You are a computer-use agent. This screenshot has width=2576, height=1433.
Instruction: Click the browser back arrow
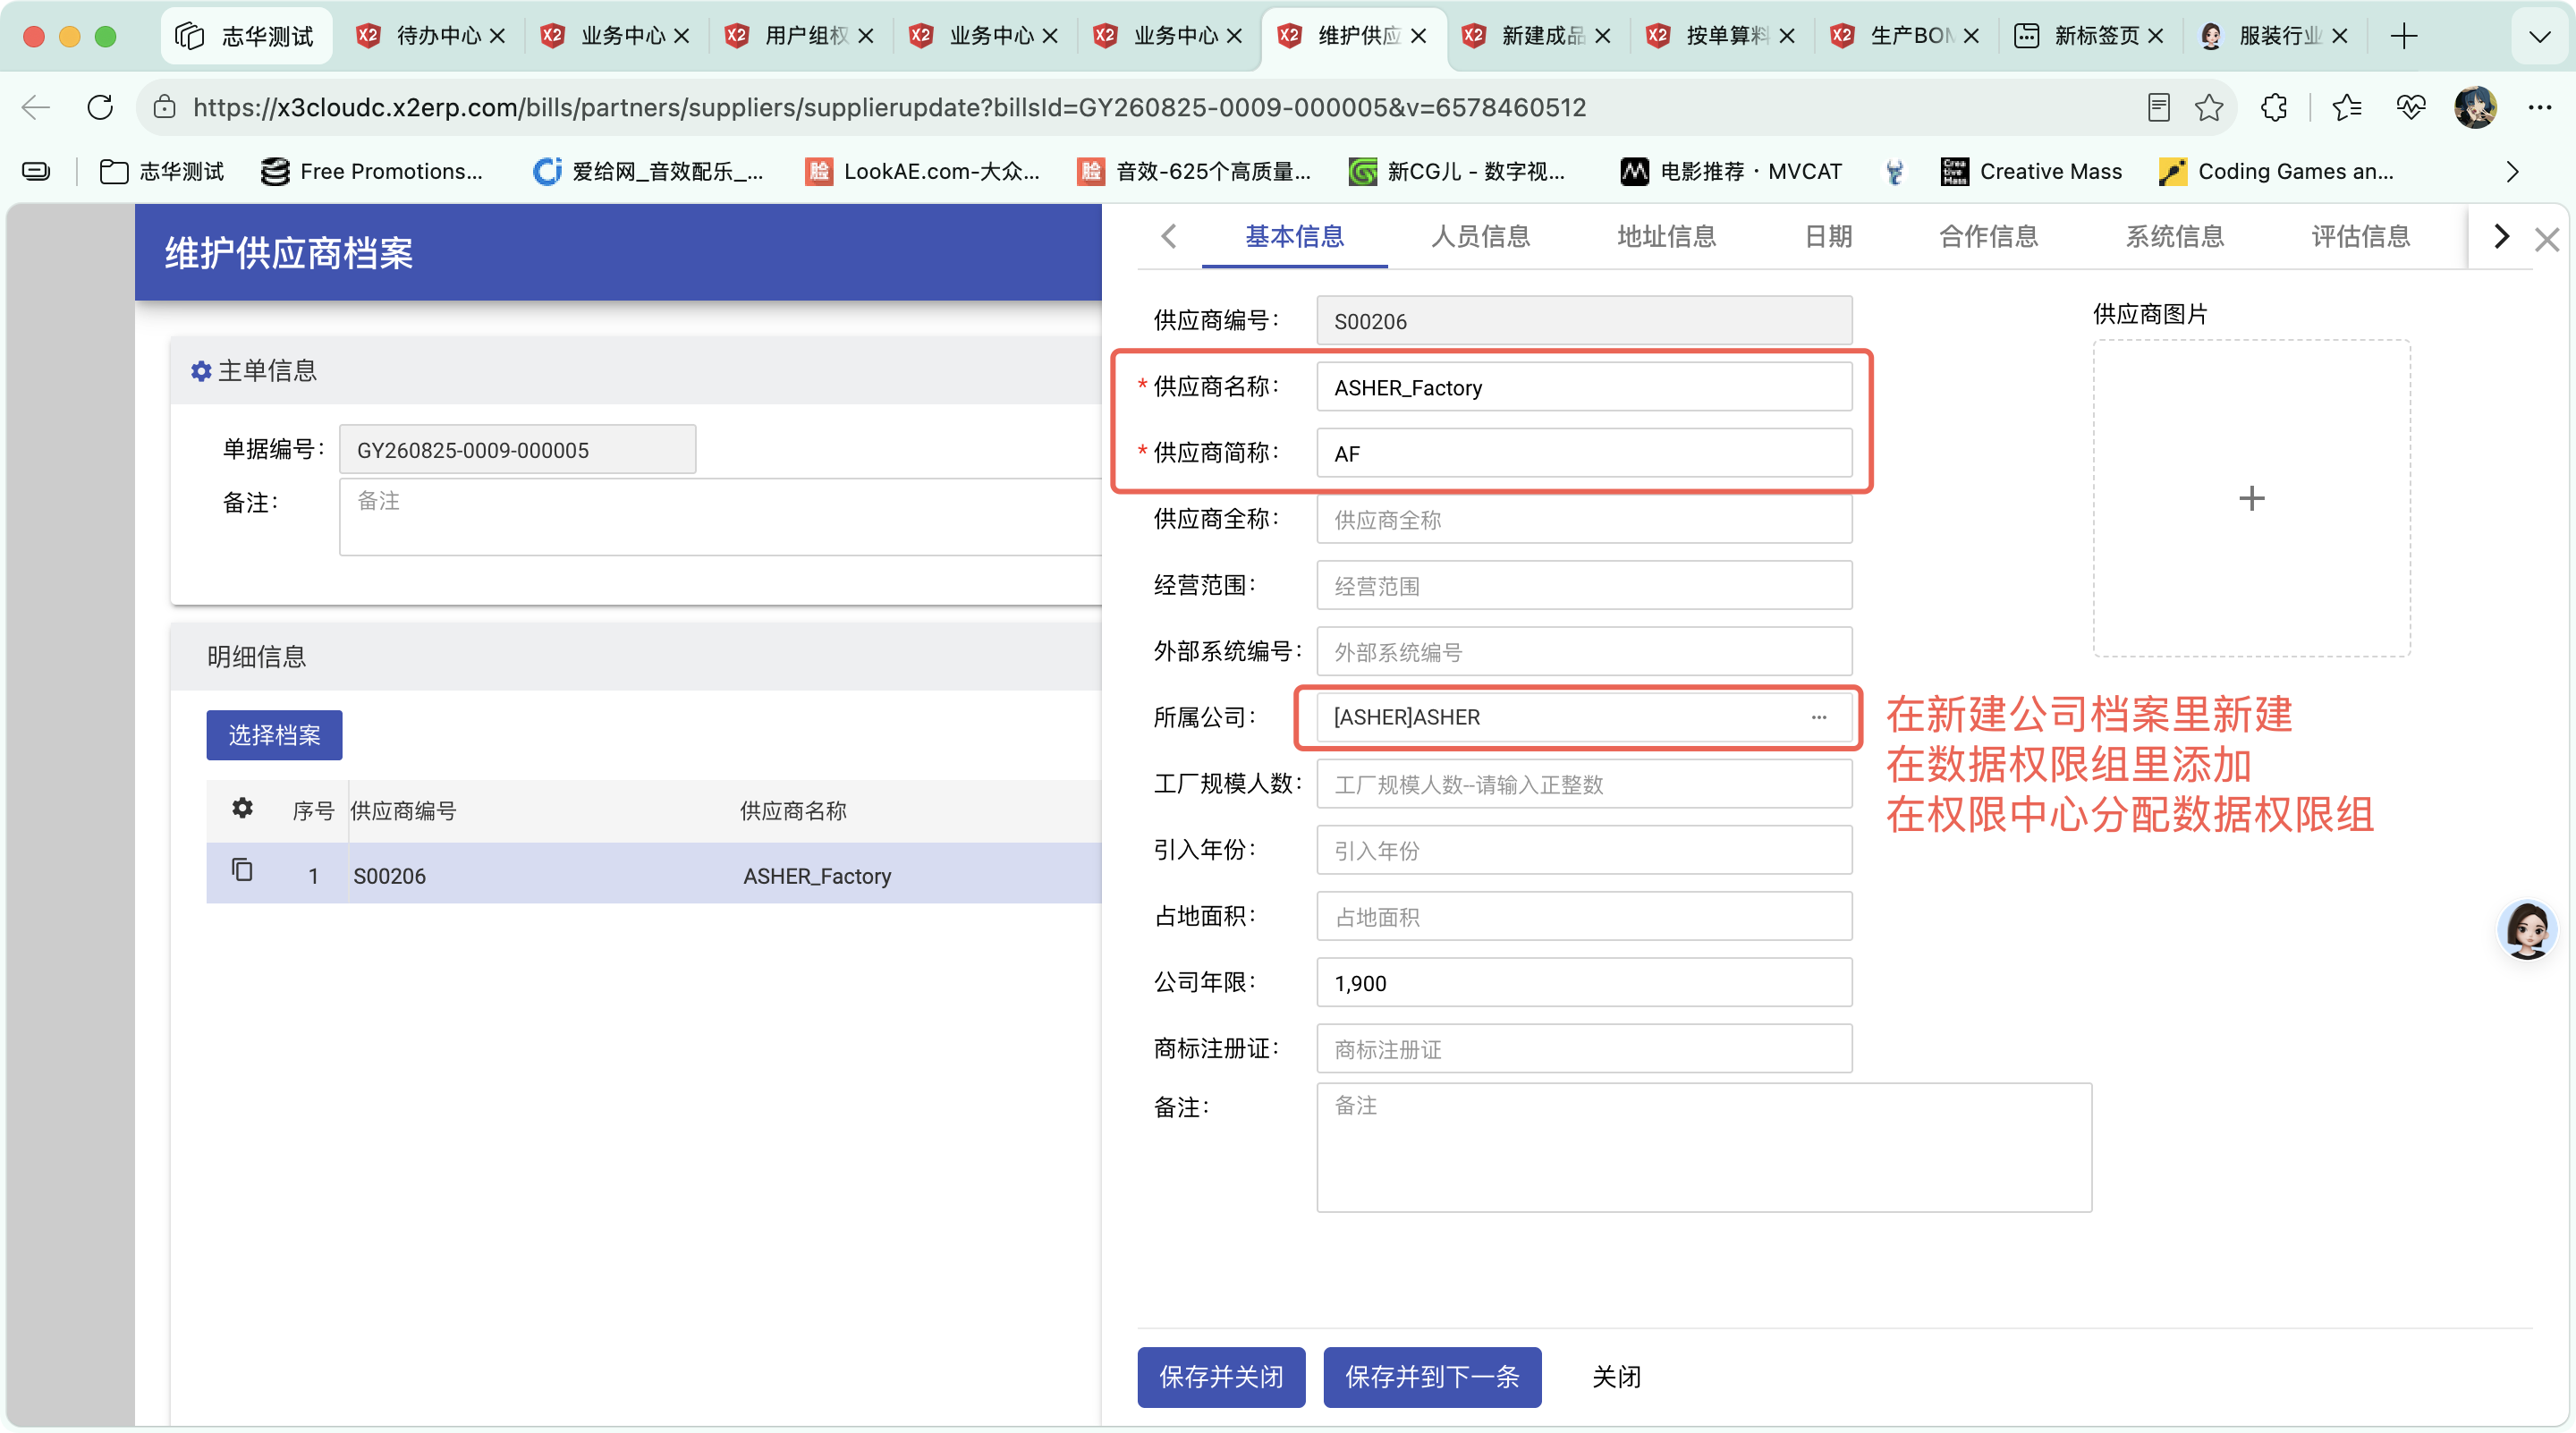point(36,107)
